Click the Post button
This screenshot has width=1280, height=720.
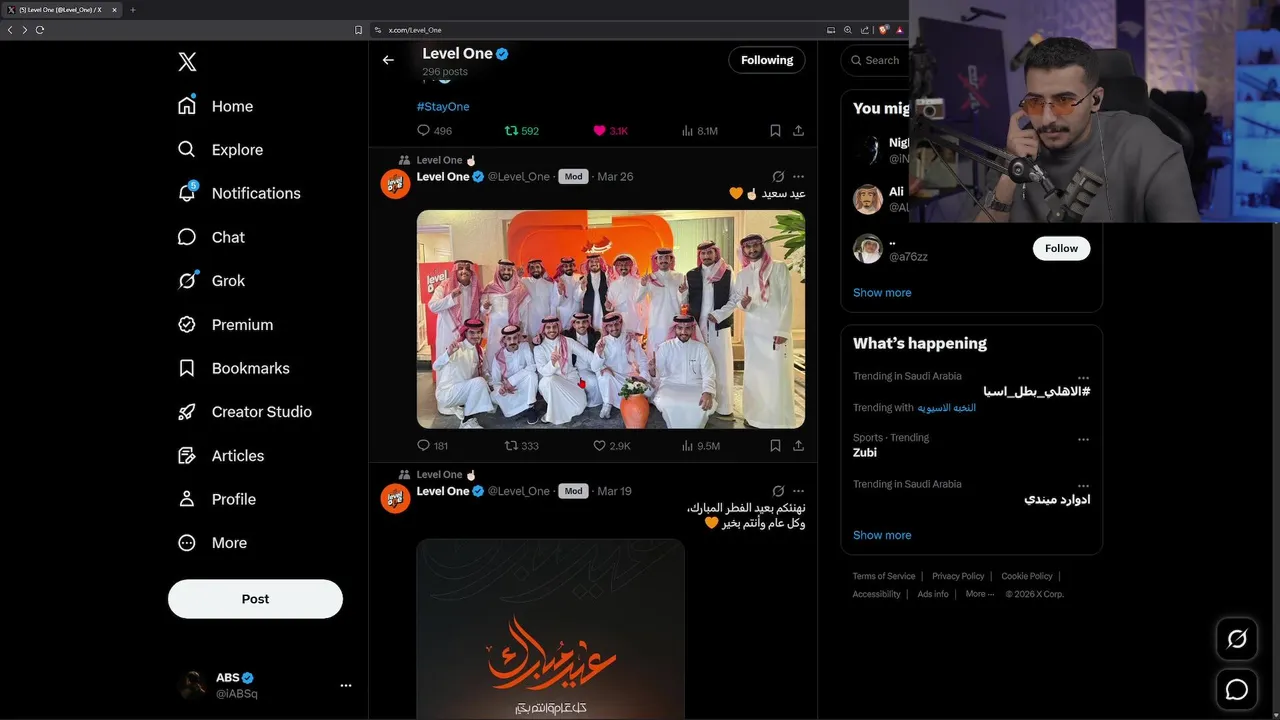click(255, 599)
